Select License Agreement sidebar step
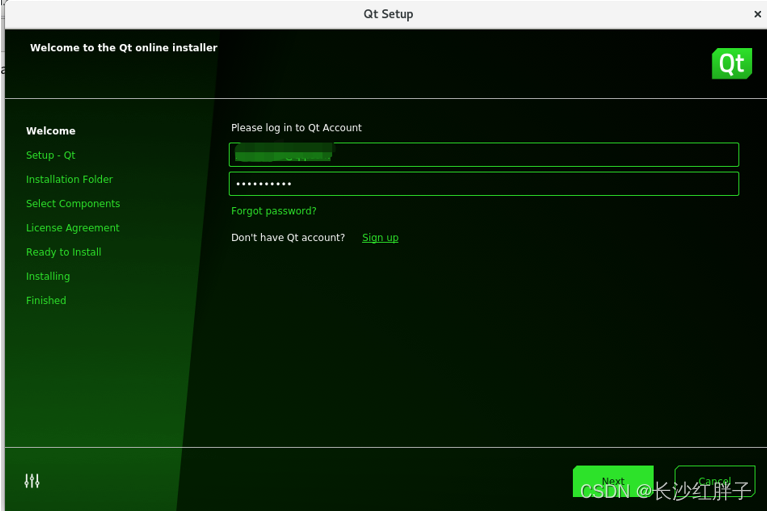Image resolution: width=767 pixels, height=511 pixels. (x=72, y=228)
